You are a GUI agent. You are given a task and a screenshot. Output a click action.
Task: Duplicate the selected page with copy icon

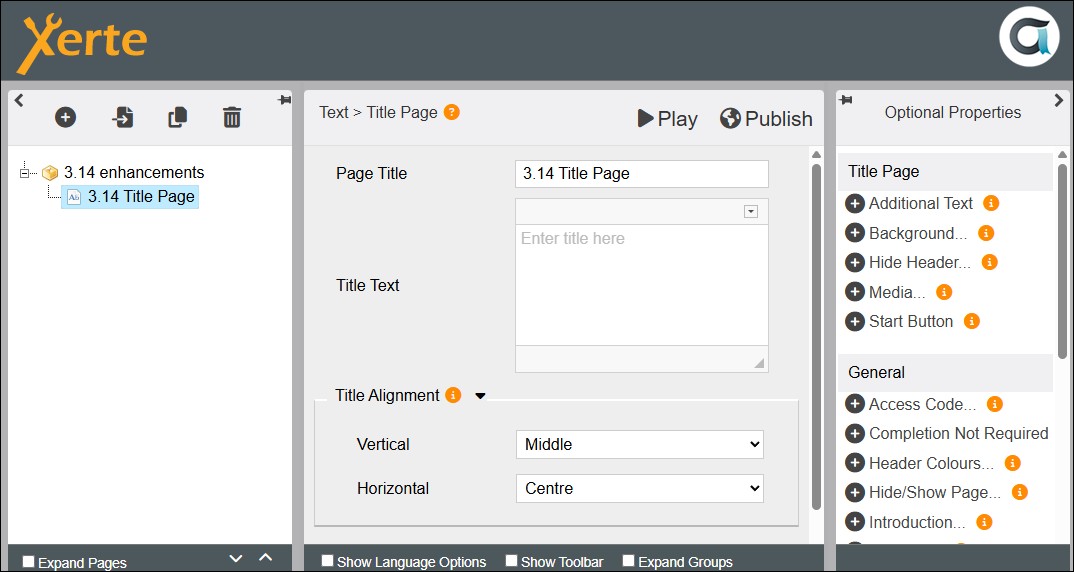pos(177,117)
